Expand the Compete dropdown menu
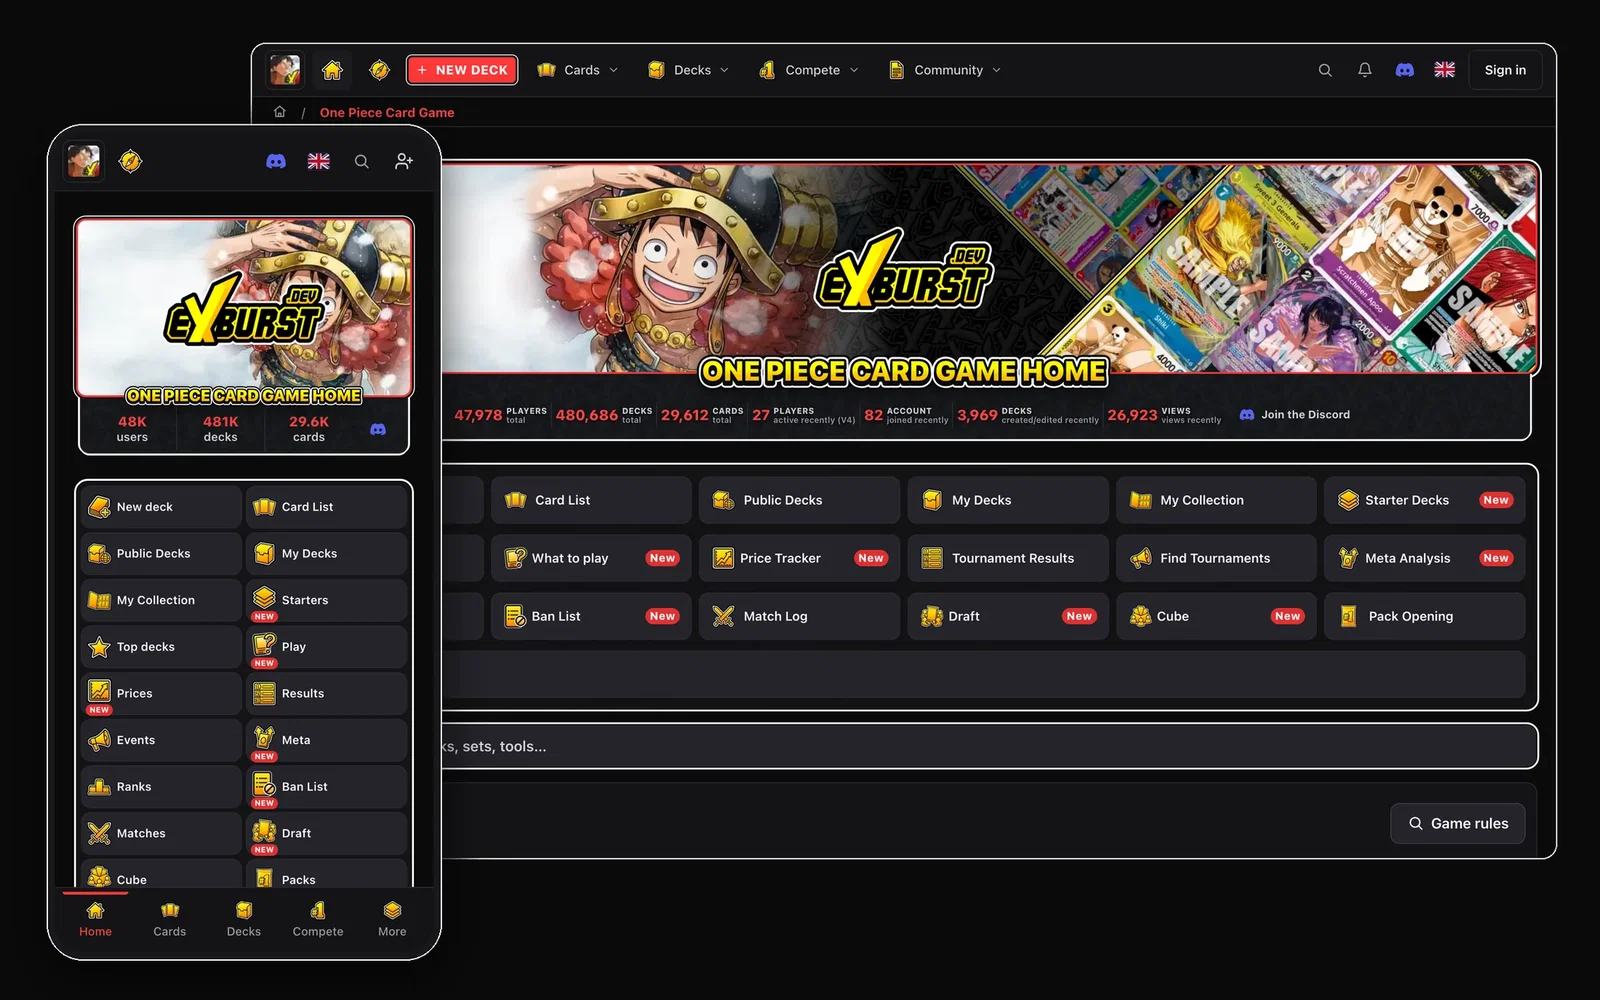 (808, 70)
